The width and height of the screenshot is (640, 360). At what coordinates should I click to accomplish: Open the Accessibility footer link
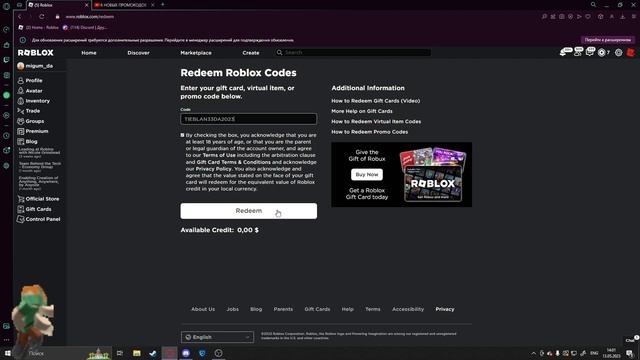408,309
